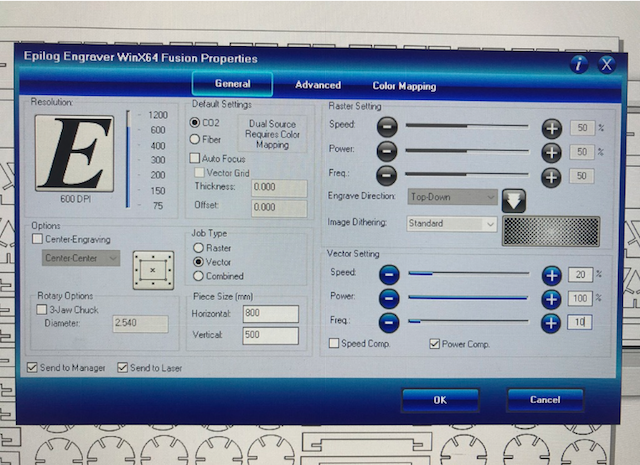
Task: Increase Raster Power with plus button
Action: (551, 153)
